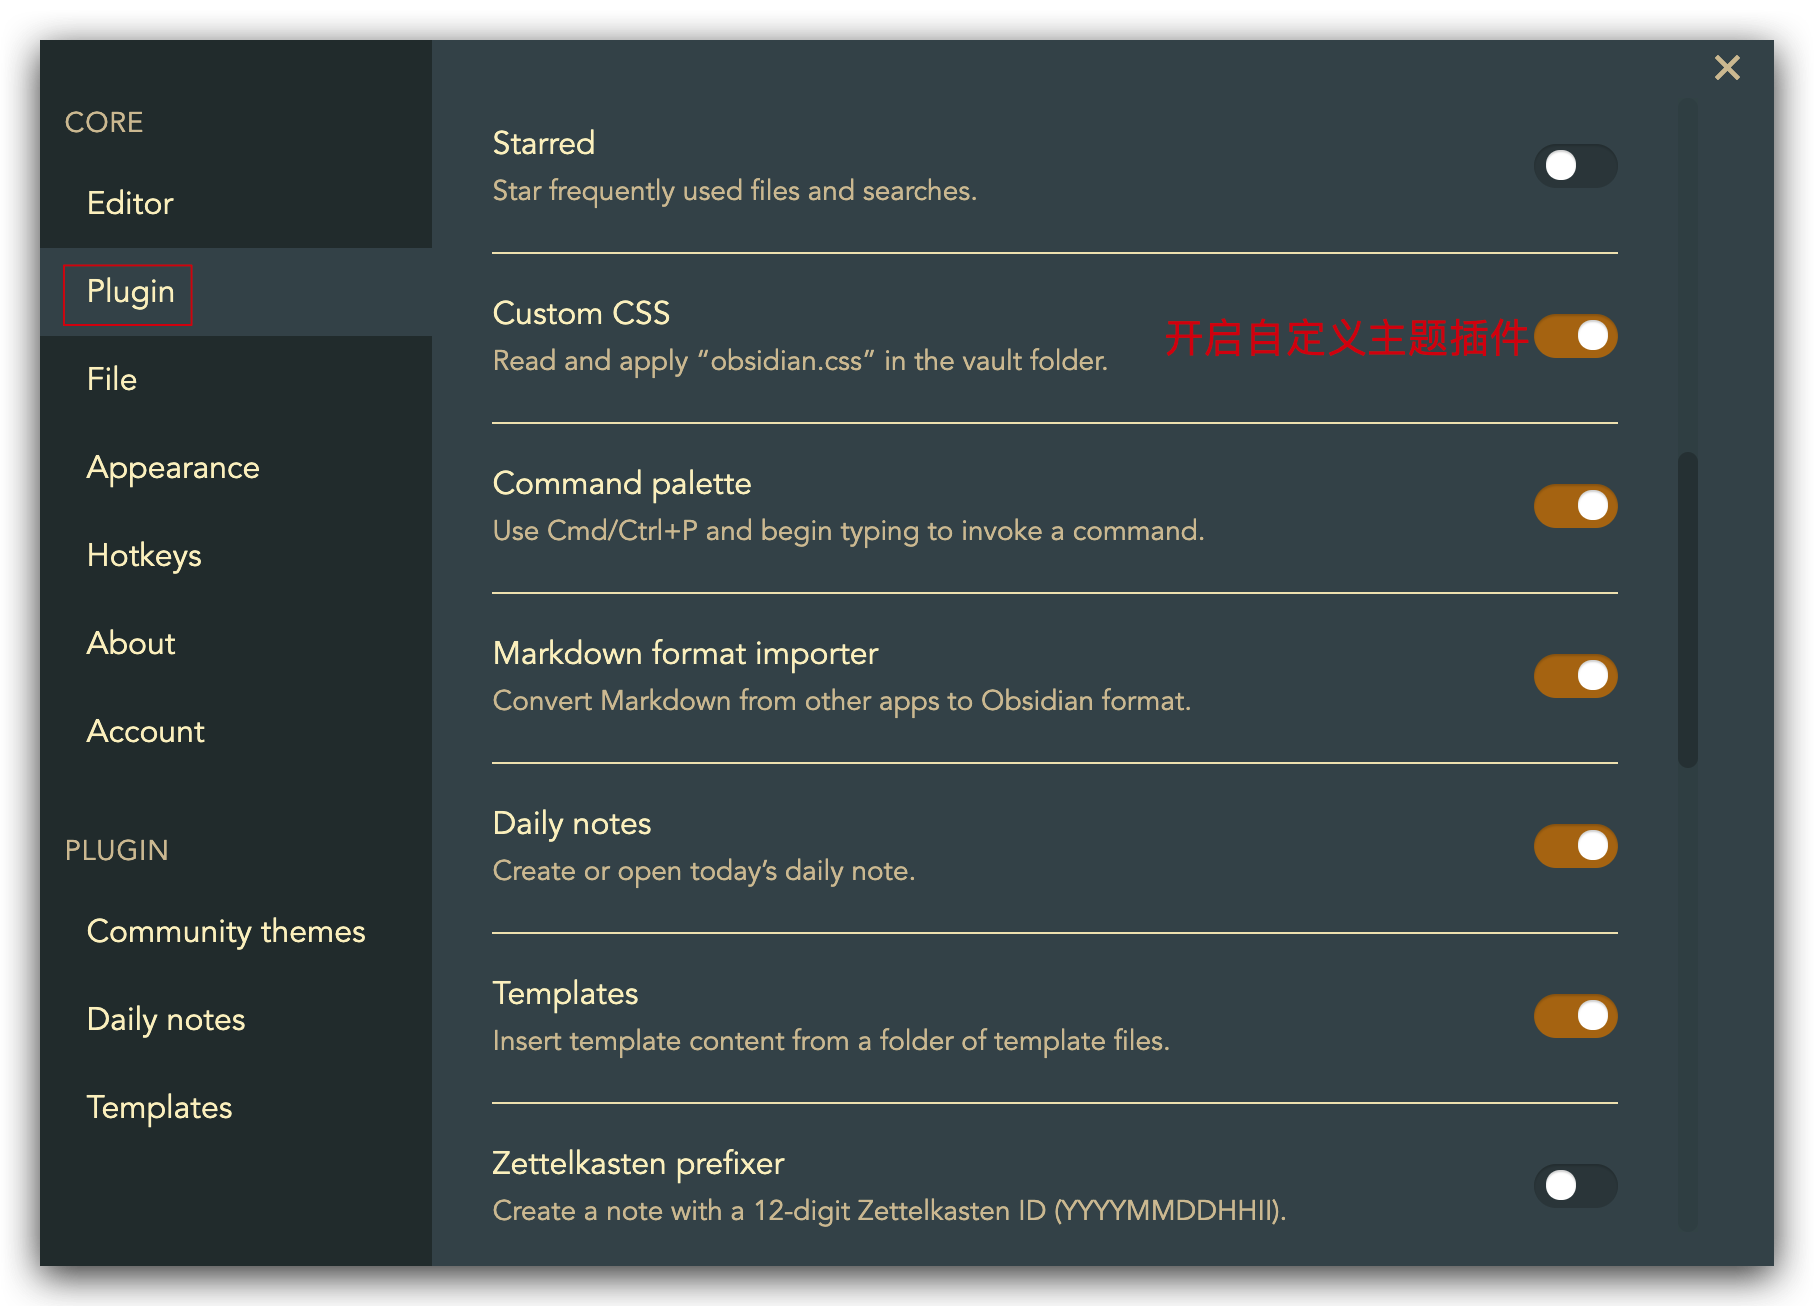Open Appearance settings
Viewport: 1814px width, 1306px height.
(173, 467)
